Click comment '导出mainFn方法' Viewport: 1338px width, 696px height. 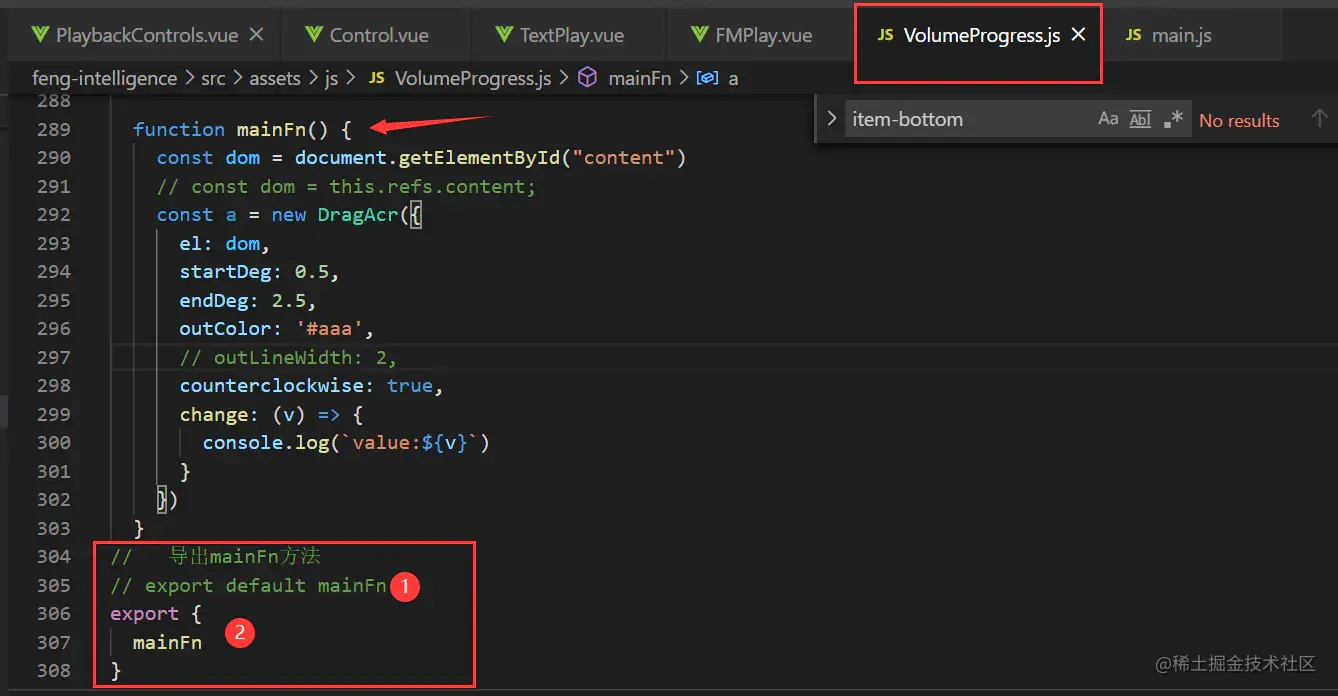(x=245, y=556)
